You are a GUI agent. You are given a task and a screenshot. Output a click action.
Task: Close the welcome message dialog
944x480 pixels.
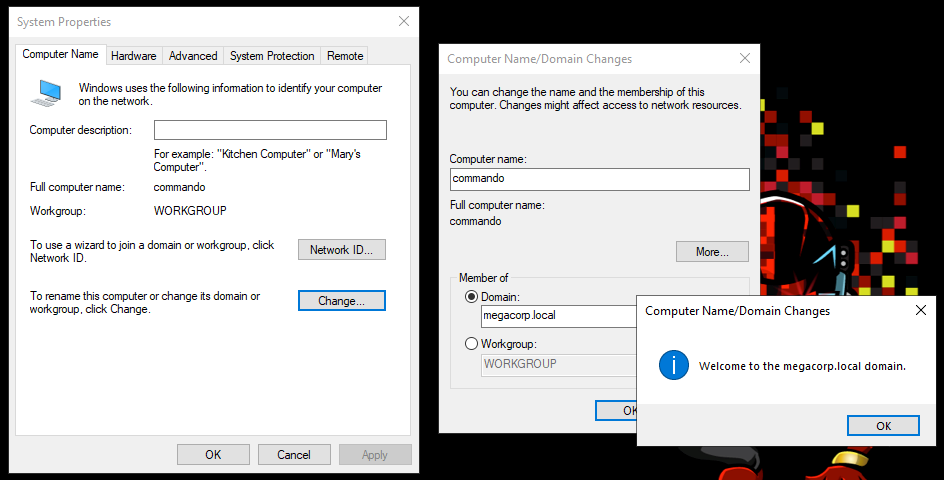click(921, 311)
